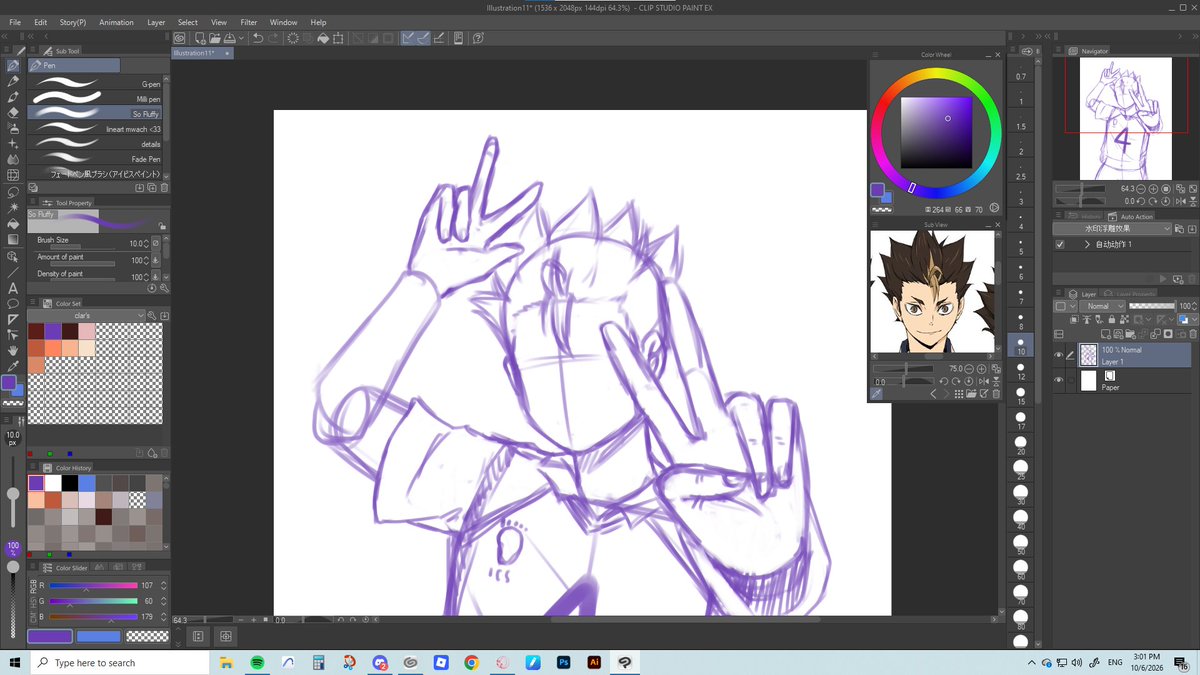
Task: Click the Save icon in the command bar
Action: coord(228,38)
